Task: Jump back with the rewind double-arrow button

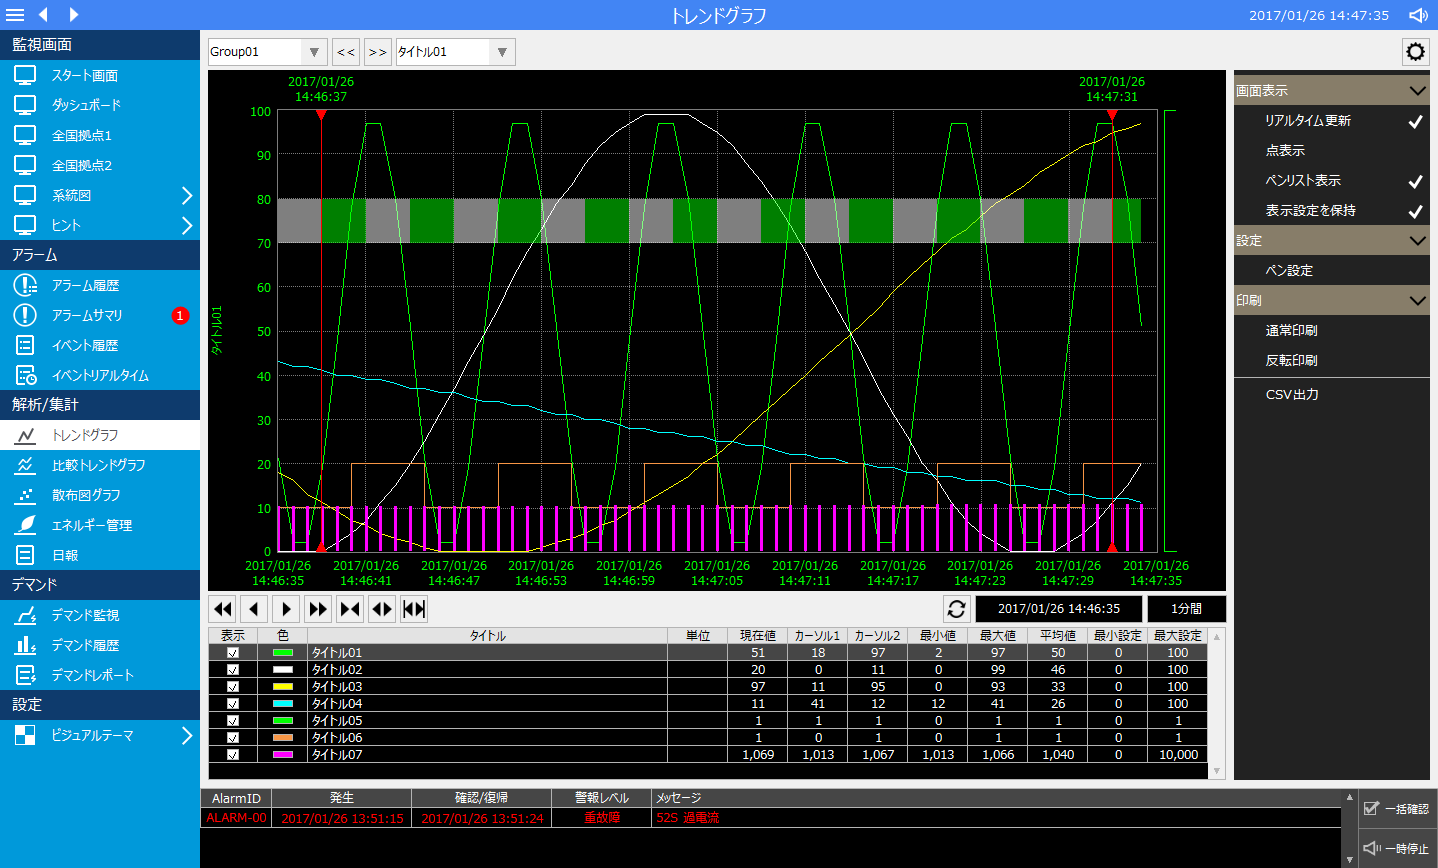Action: click(x=223, y=609)
